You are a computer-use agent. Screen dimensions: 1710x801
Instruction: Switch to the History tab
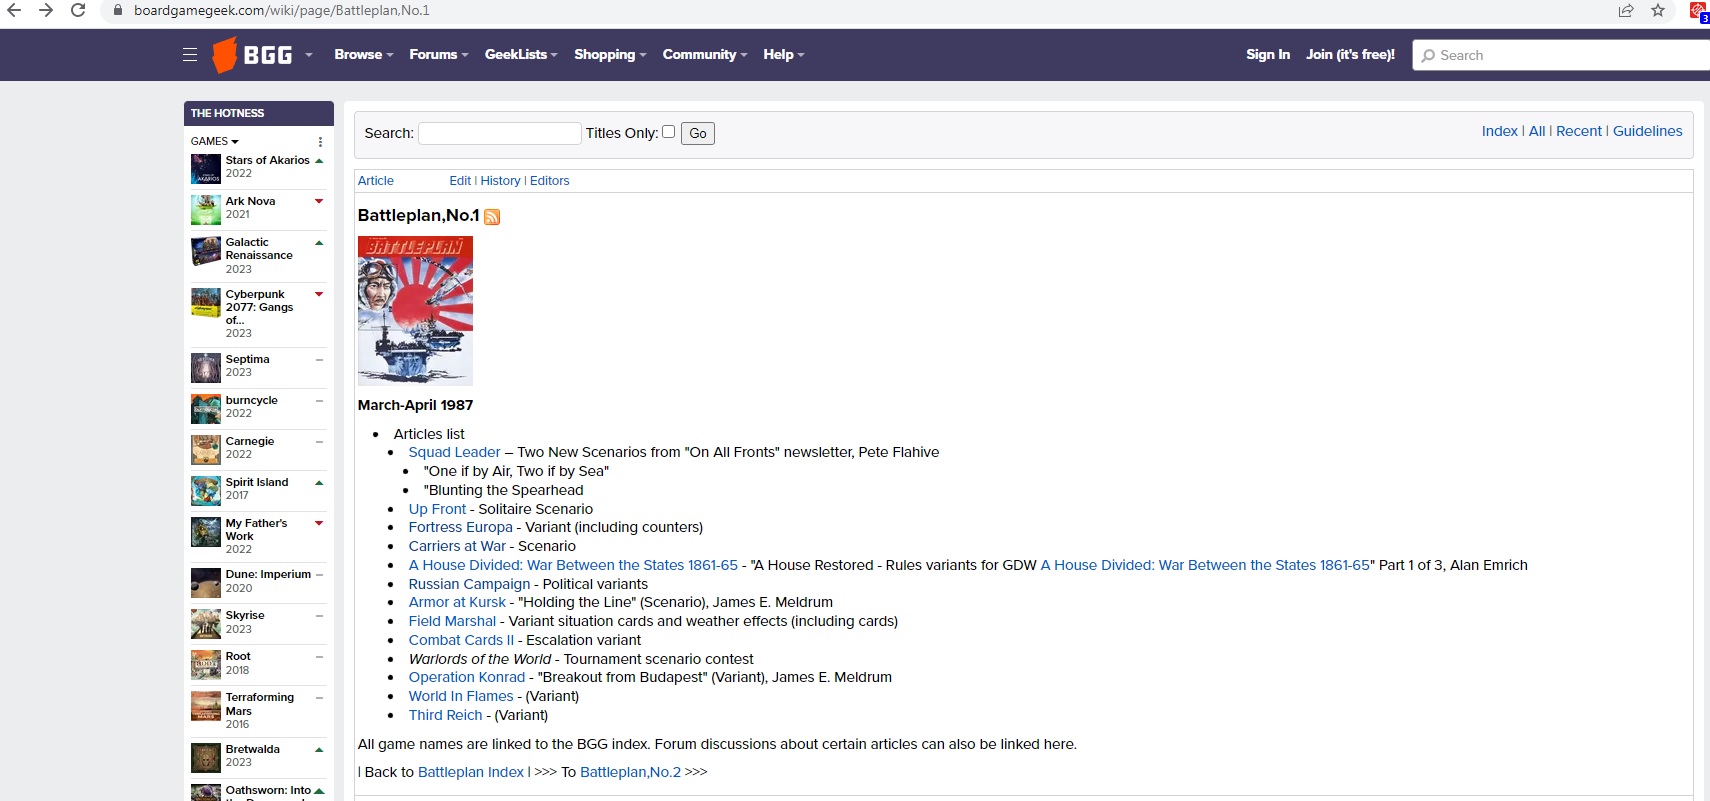click(x=500, y=181)
